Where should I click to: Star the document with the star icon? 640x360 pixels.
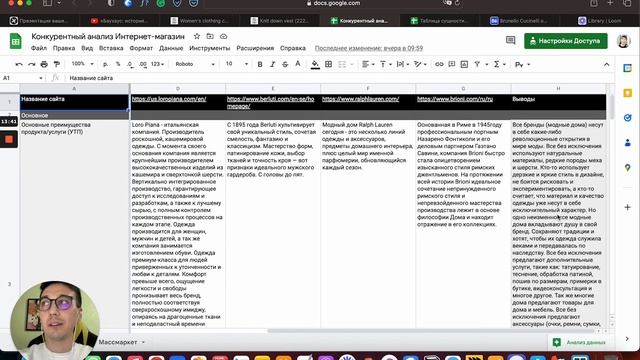pyautogui.click(x=197, y=36)
